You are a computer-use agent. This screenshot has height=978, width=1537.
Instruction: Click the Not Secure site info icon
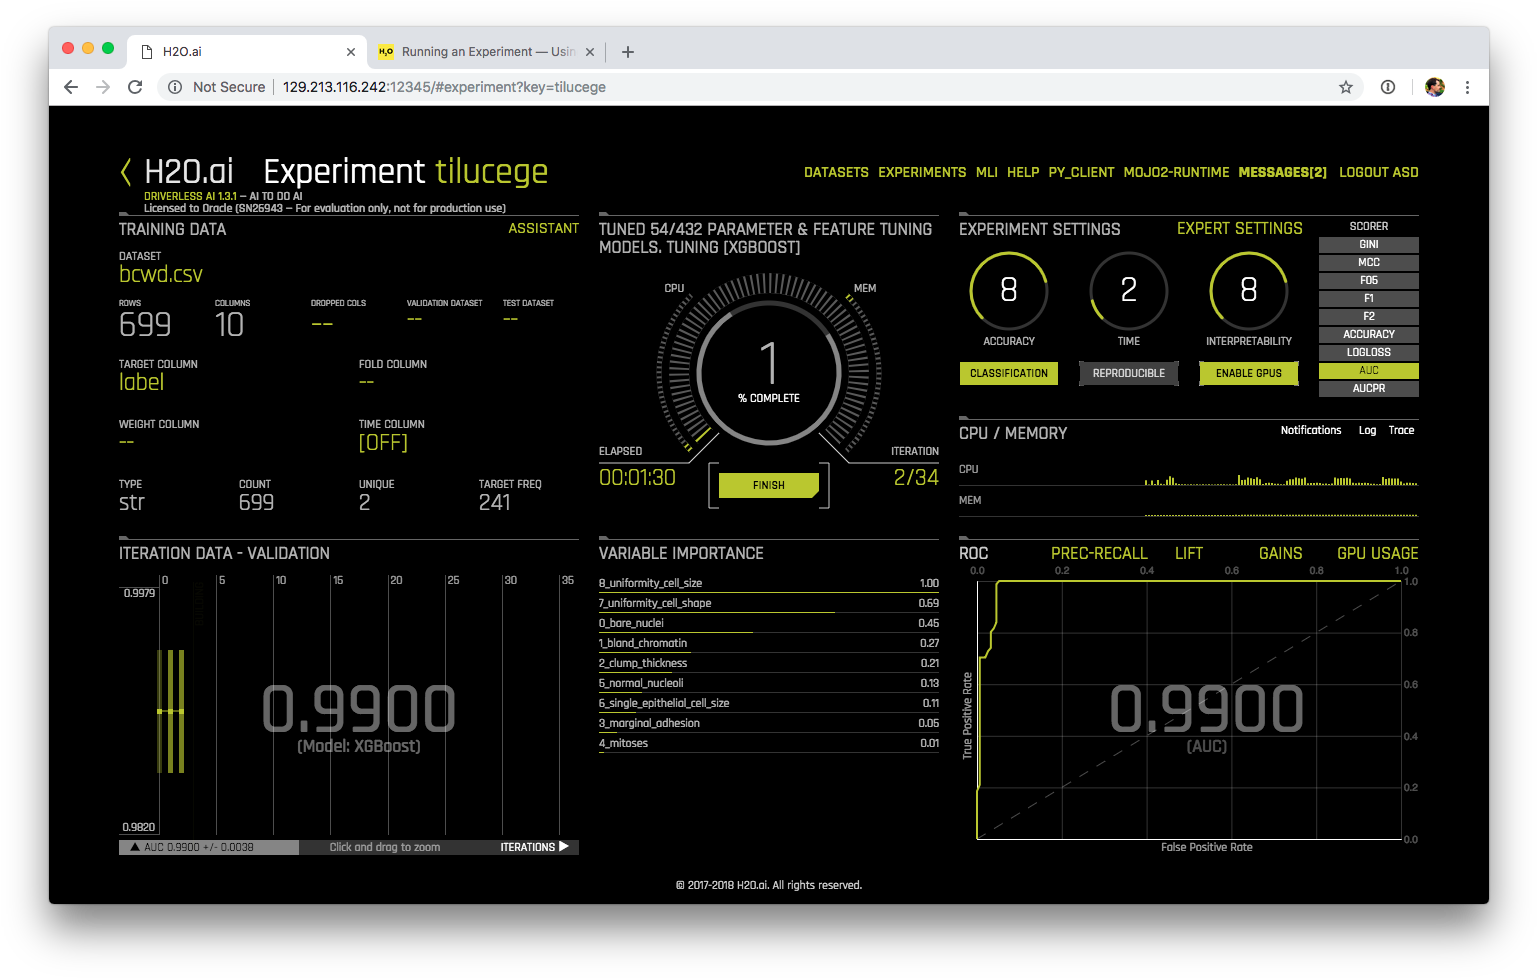pyautogui.click(x=175, y=87)
